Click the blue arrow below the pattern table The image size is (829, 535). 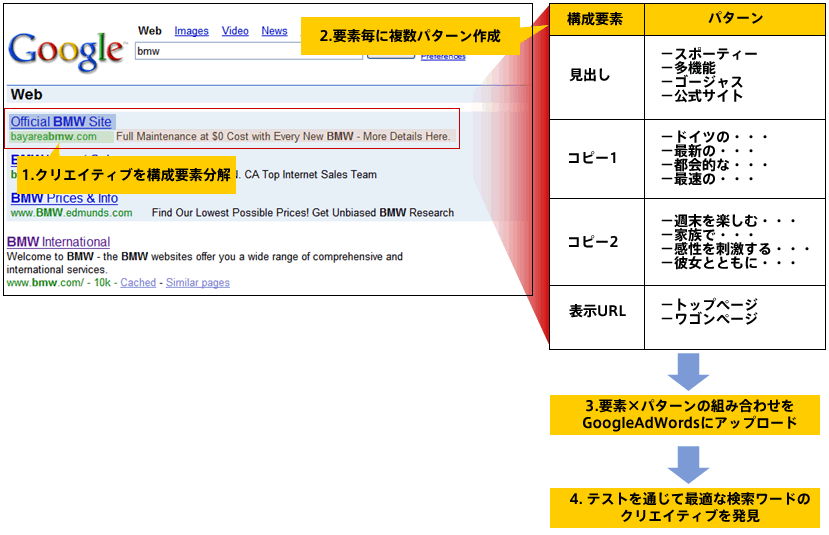click(x=687, y=372)
